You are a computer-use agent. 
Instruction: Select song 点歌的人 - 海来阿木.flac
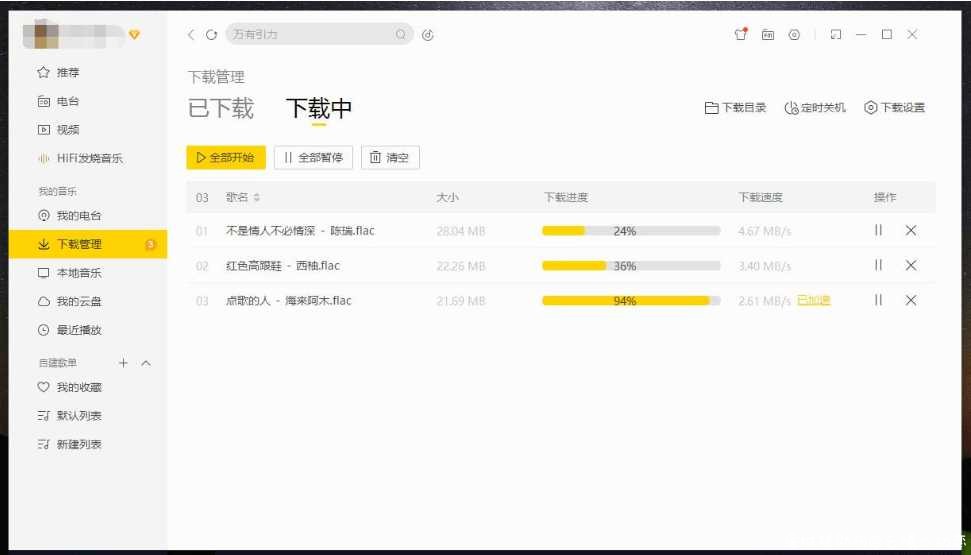pyautogui.click(x=289, y=300)
